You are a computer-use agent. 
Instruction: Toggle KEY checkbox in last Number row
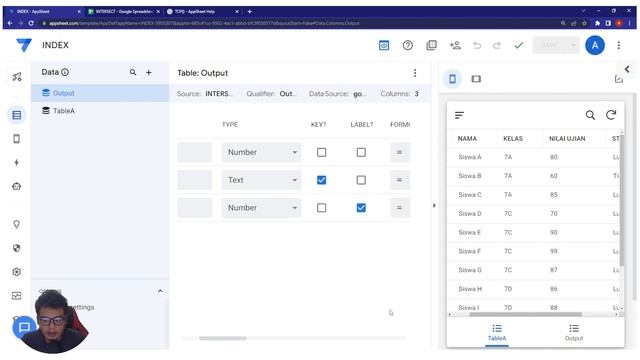pyautogui.click(x=321, y=208)
